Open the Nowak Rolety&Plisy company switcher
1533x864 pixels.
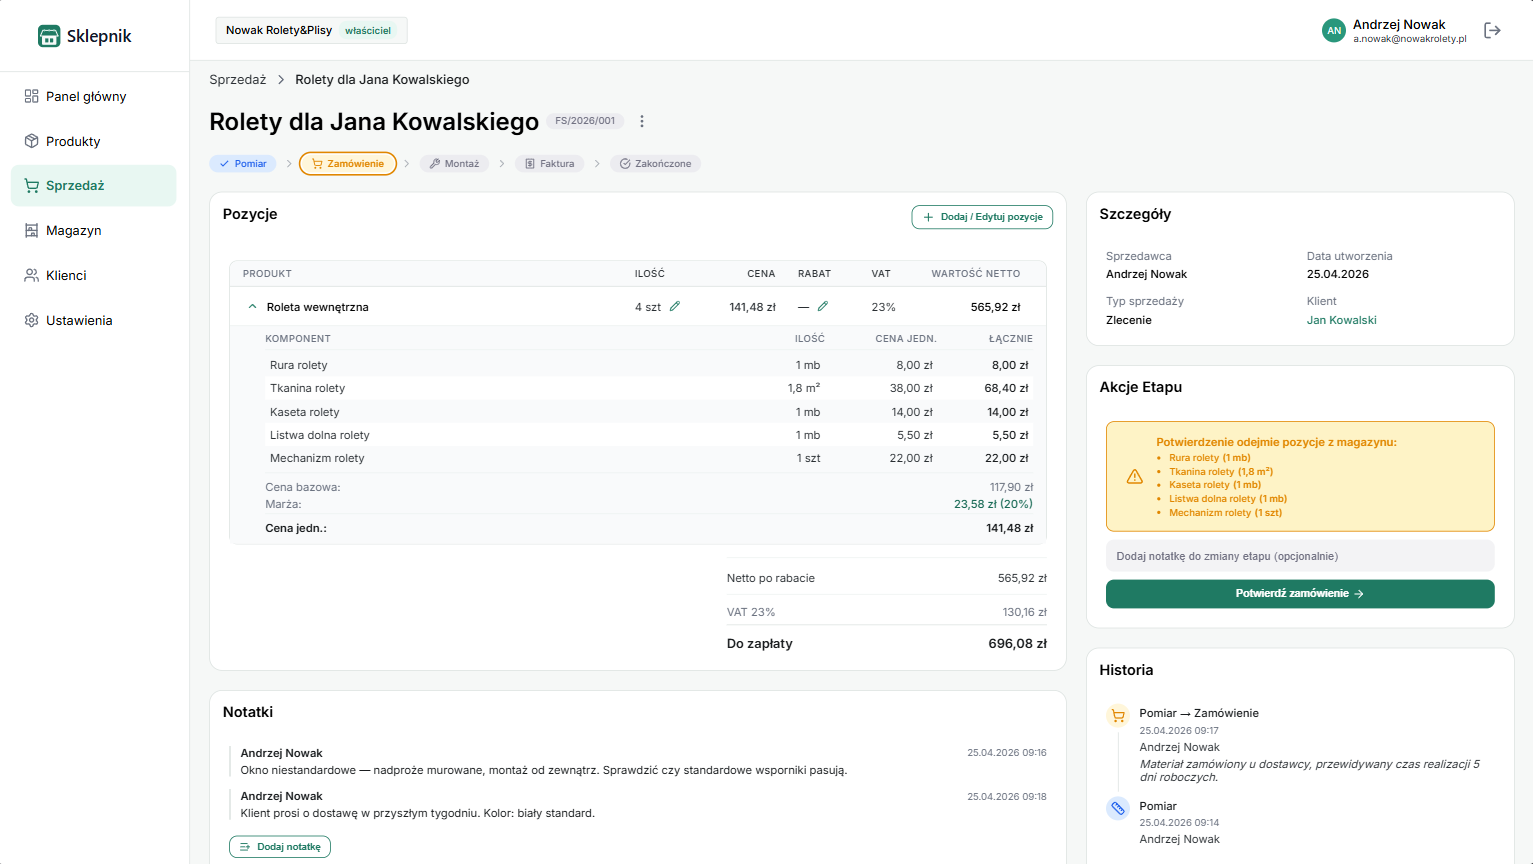click(x=311, y=31)
